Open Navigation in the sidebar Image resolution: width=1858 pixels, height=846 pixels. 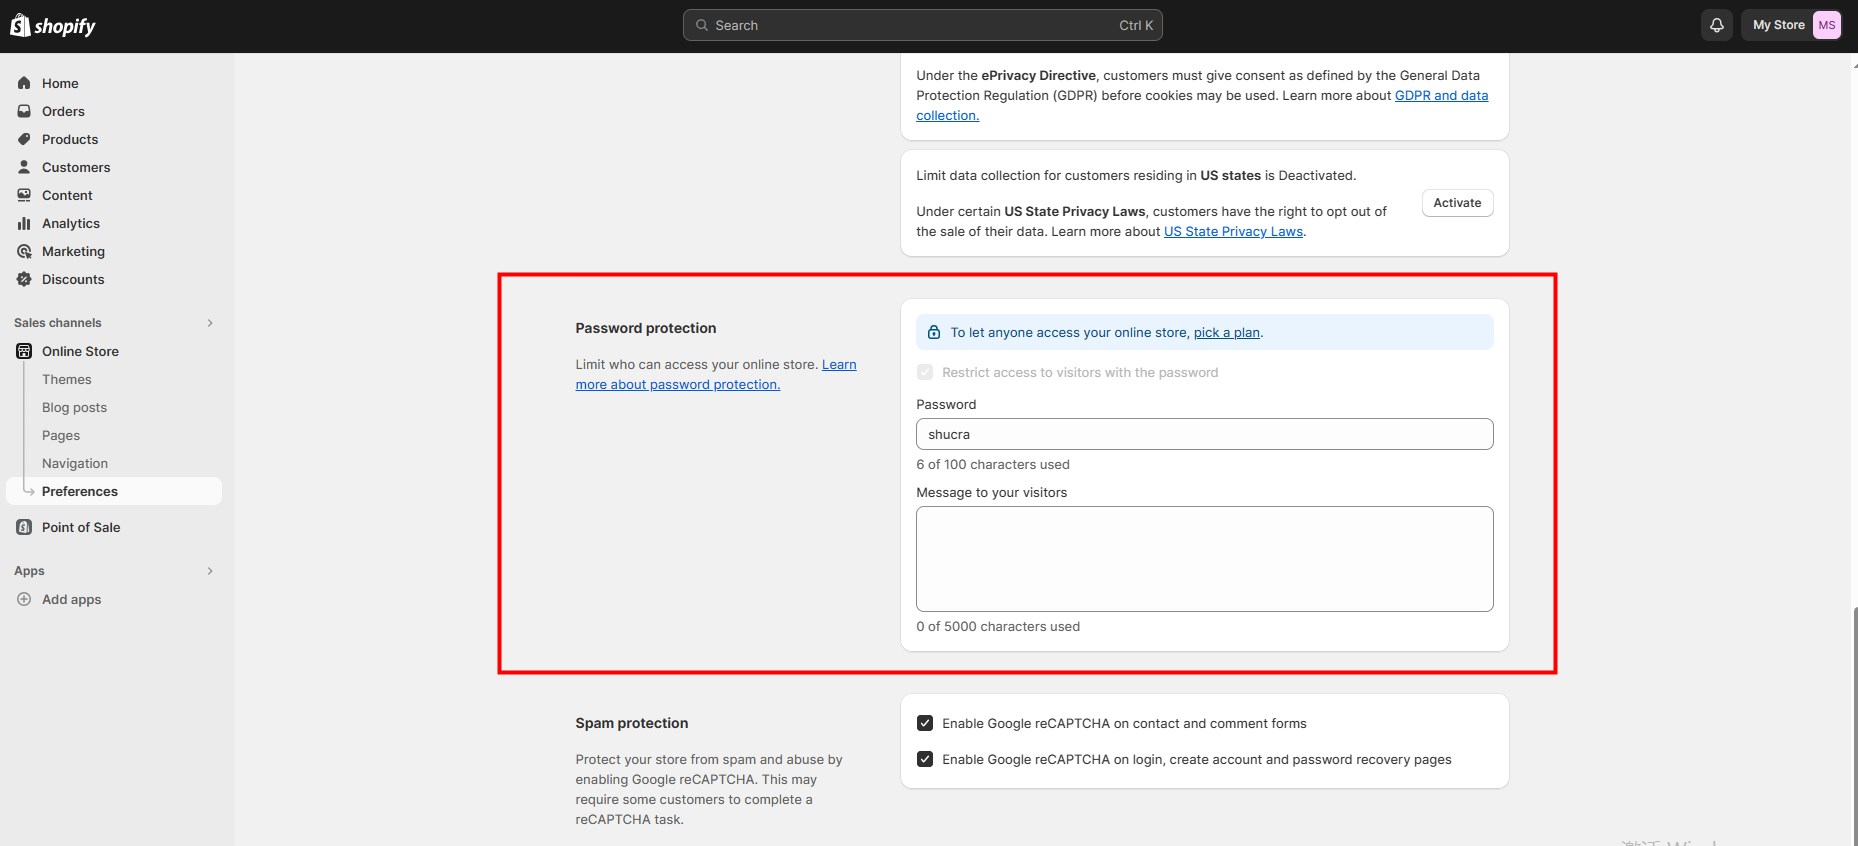(75, 463)
